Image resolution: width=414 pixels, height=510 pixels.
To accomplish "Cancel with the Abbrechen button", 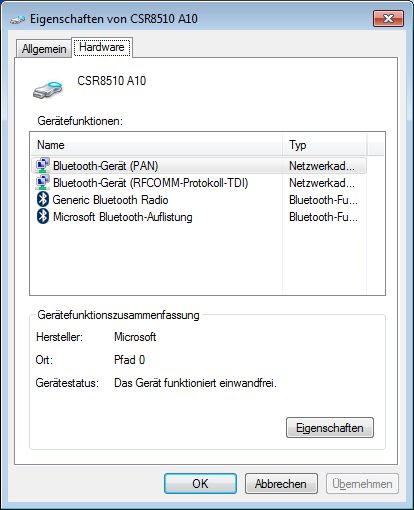I will click(x=281, y=484).
